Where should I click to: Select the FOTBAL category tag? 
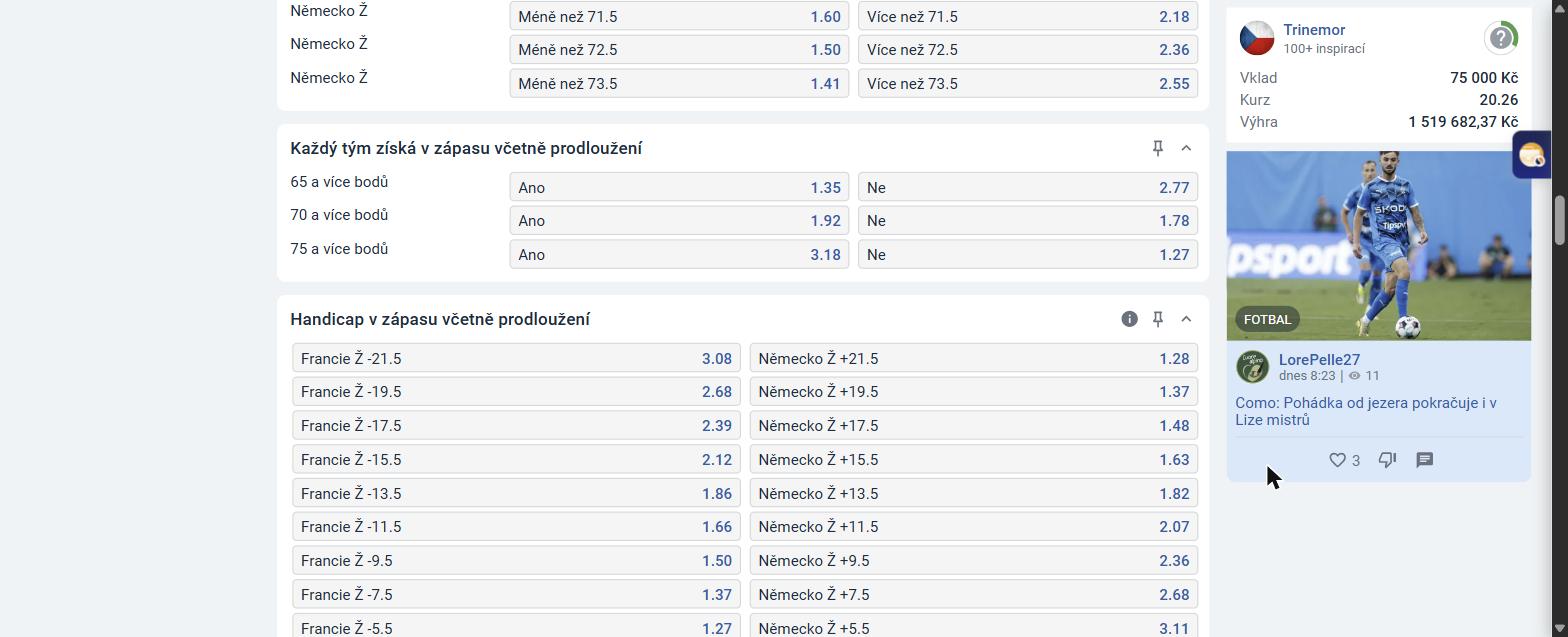(1267, 319)
